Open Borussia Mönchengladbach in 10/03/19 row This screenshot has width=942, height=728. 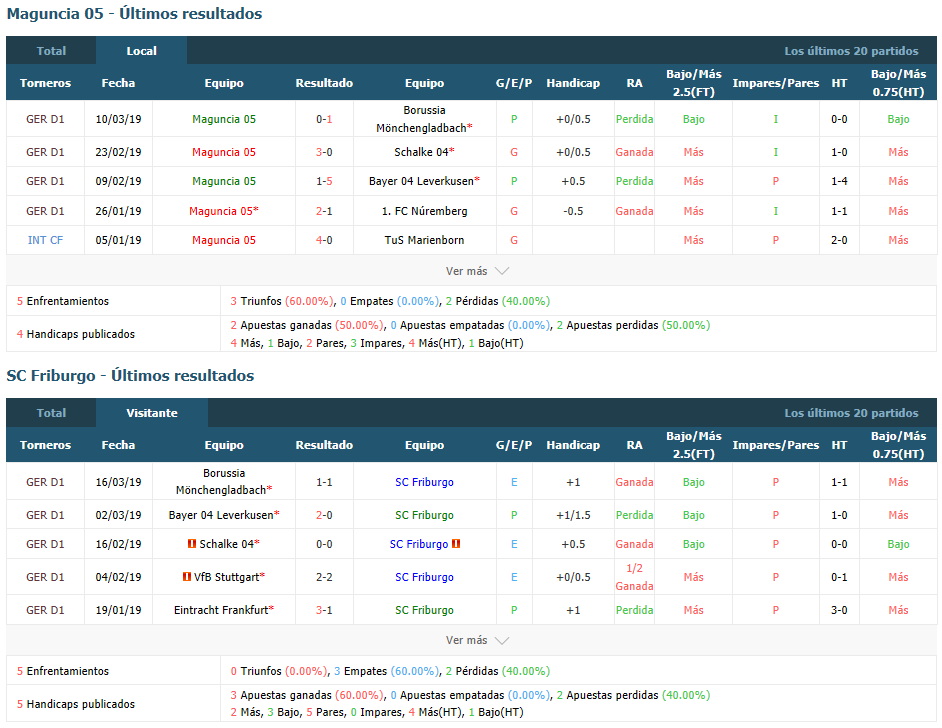click(424, 119)
